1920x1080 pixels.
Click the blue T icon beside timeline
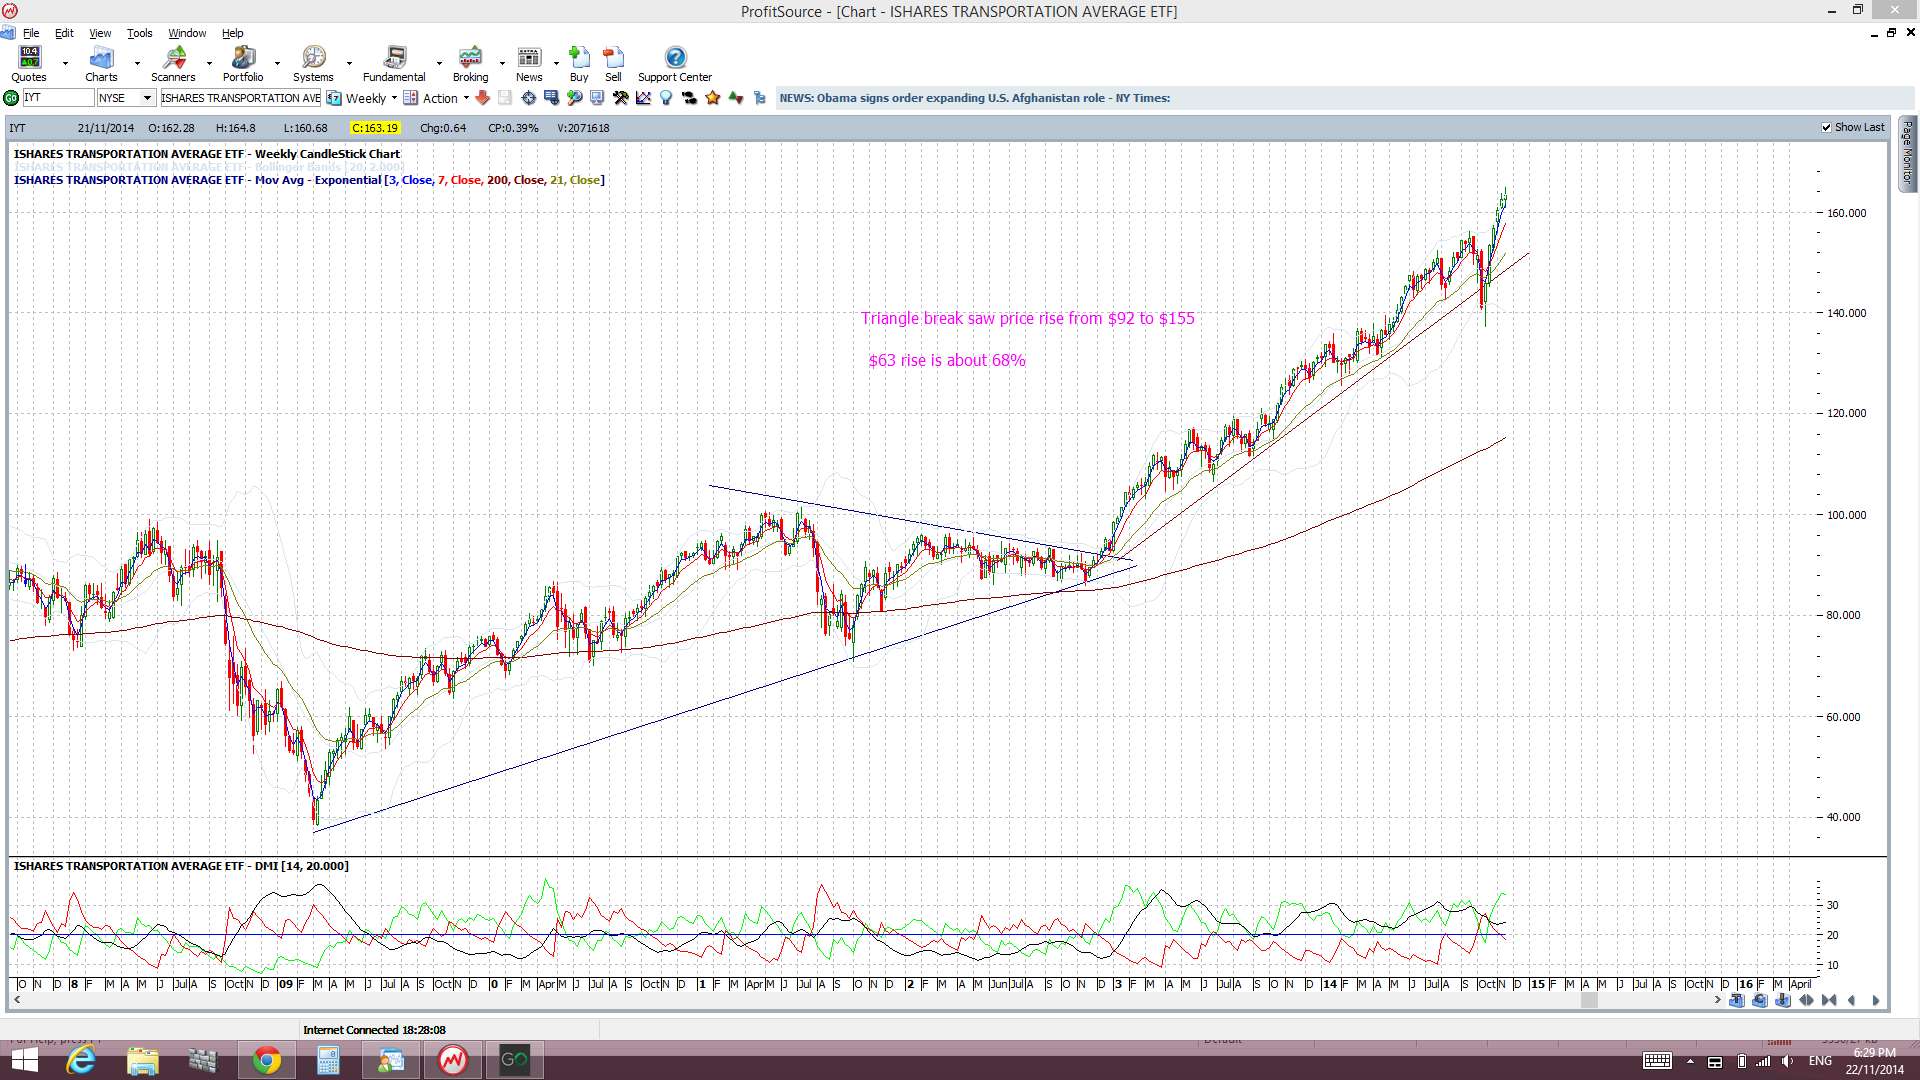pyautogui.click(x=1736, y=1000)
